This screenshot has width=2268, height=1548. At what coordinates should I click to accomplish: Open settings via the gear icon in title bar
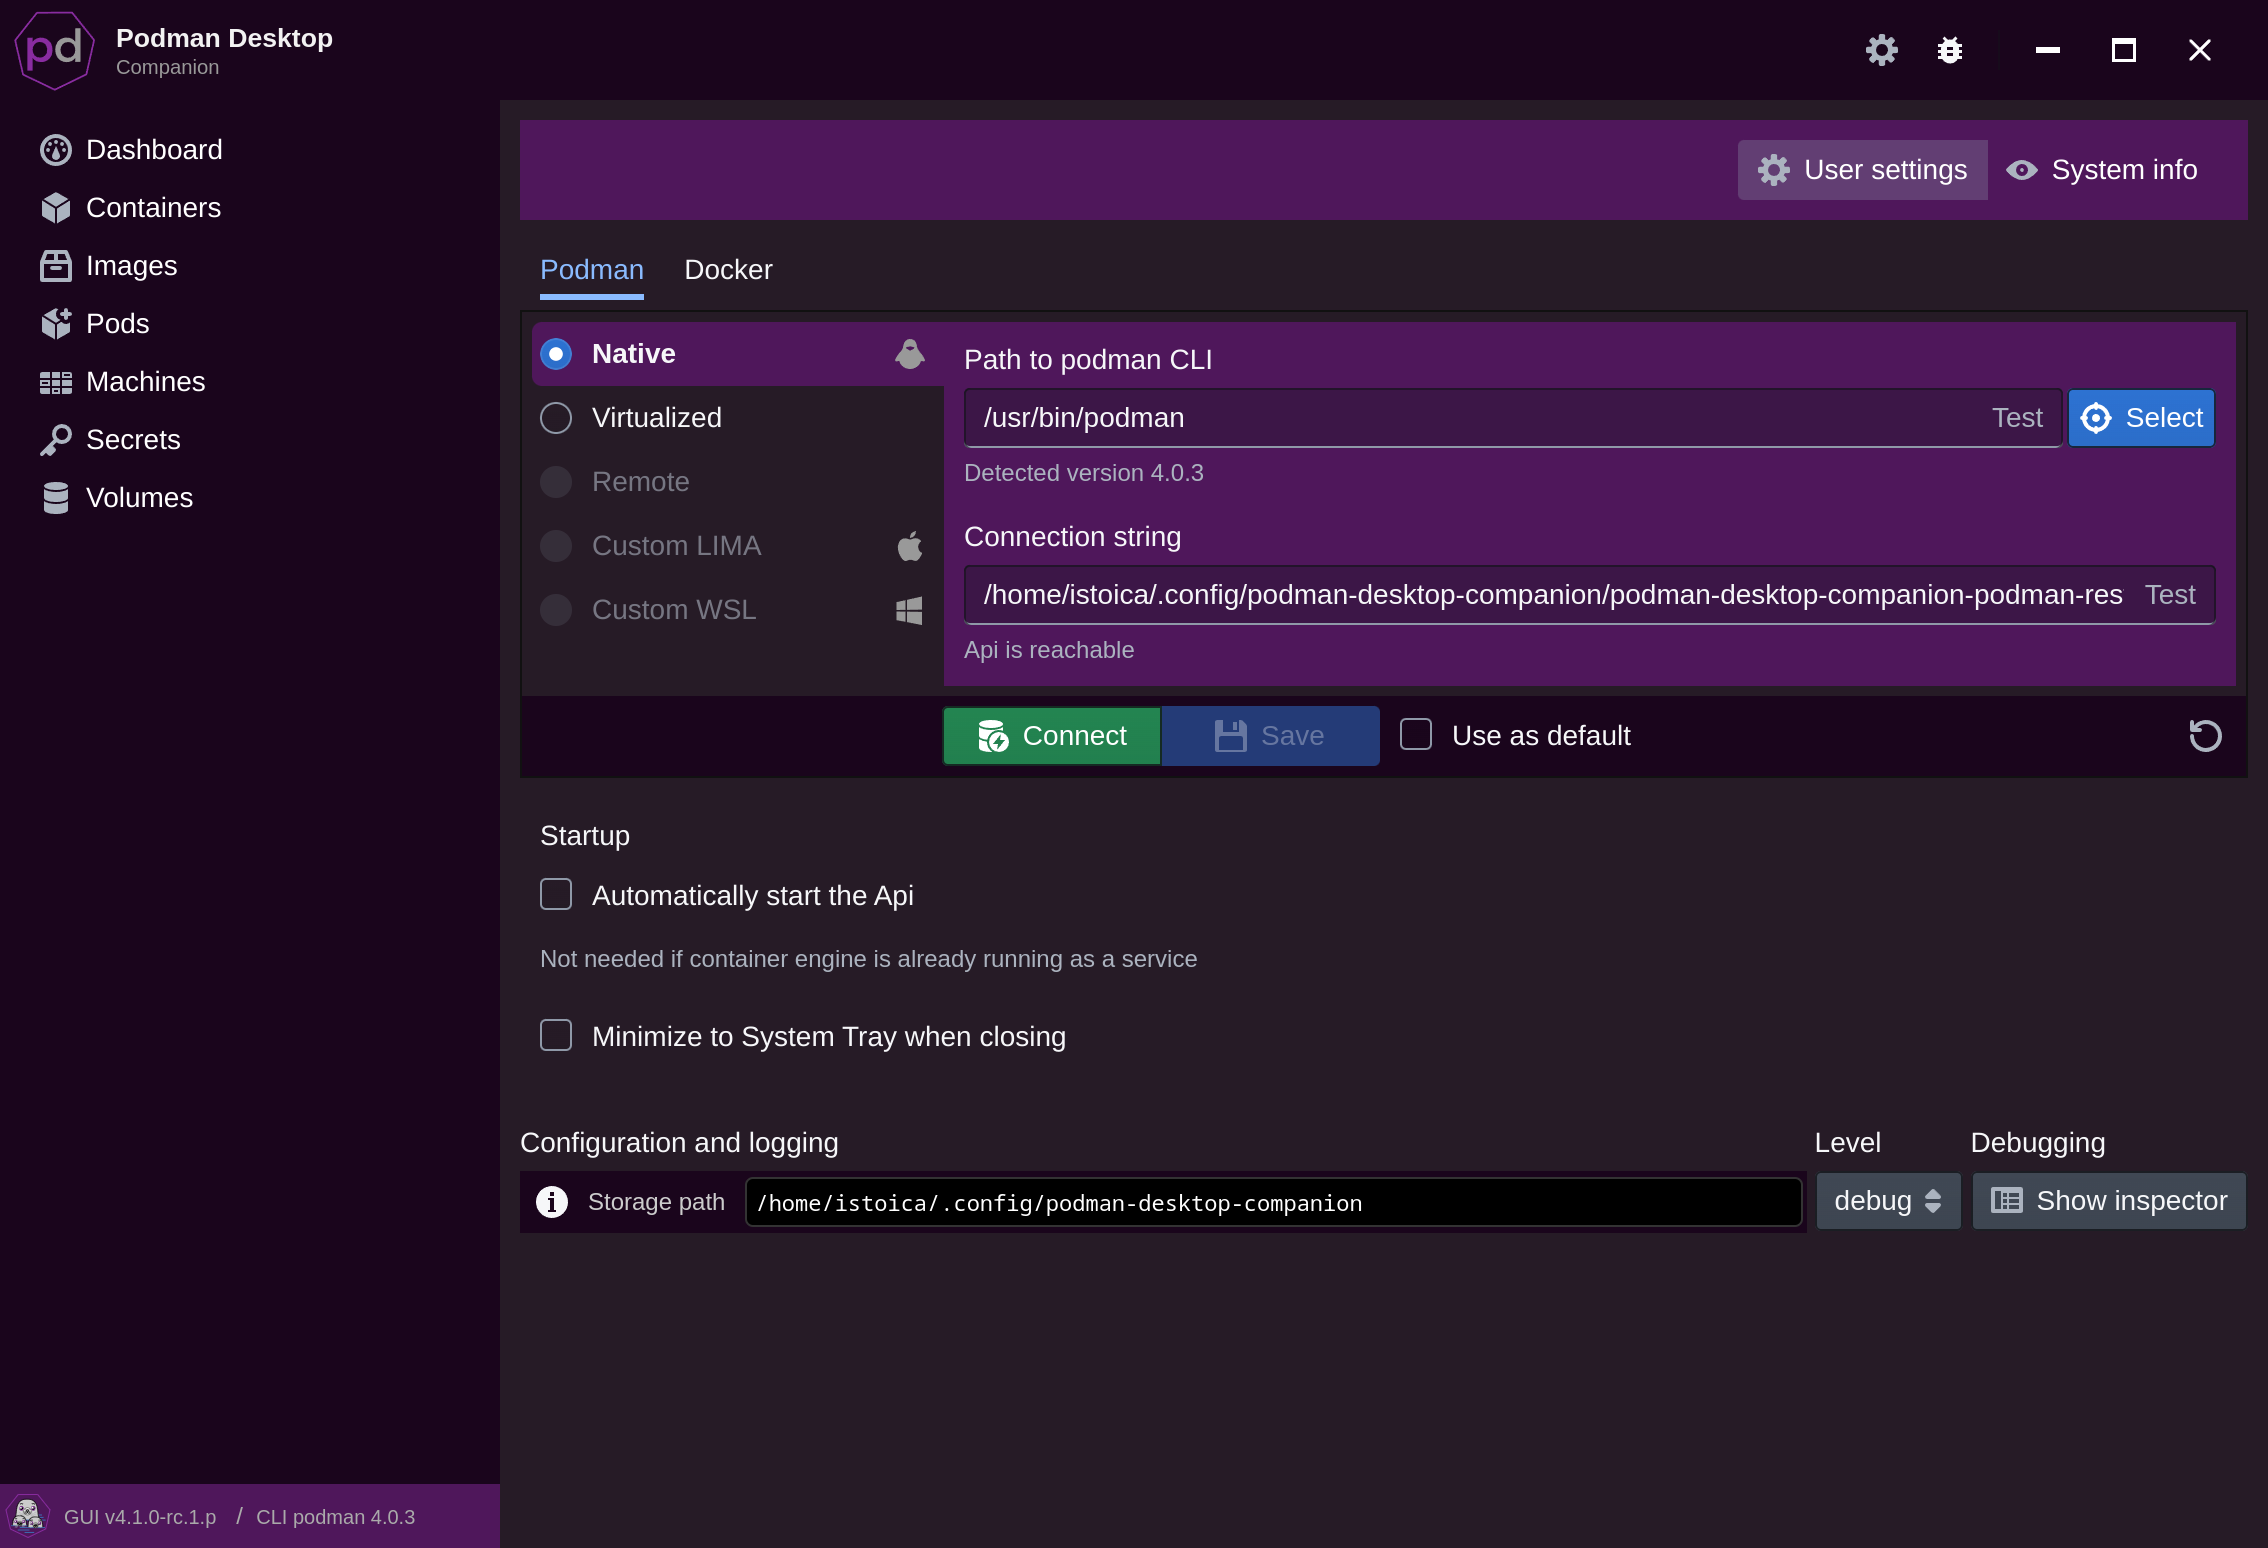tap(1881, 50)
